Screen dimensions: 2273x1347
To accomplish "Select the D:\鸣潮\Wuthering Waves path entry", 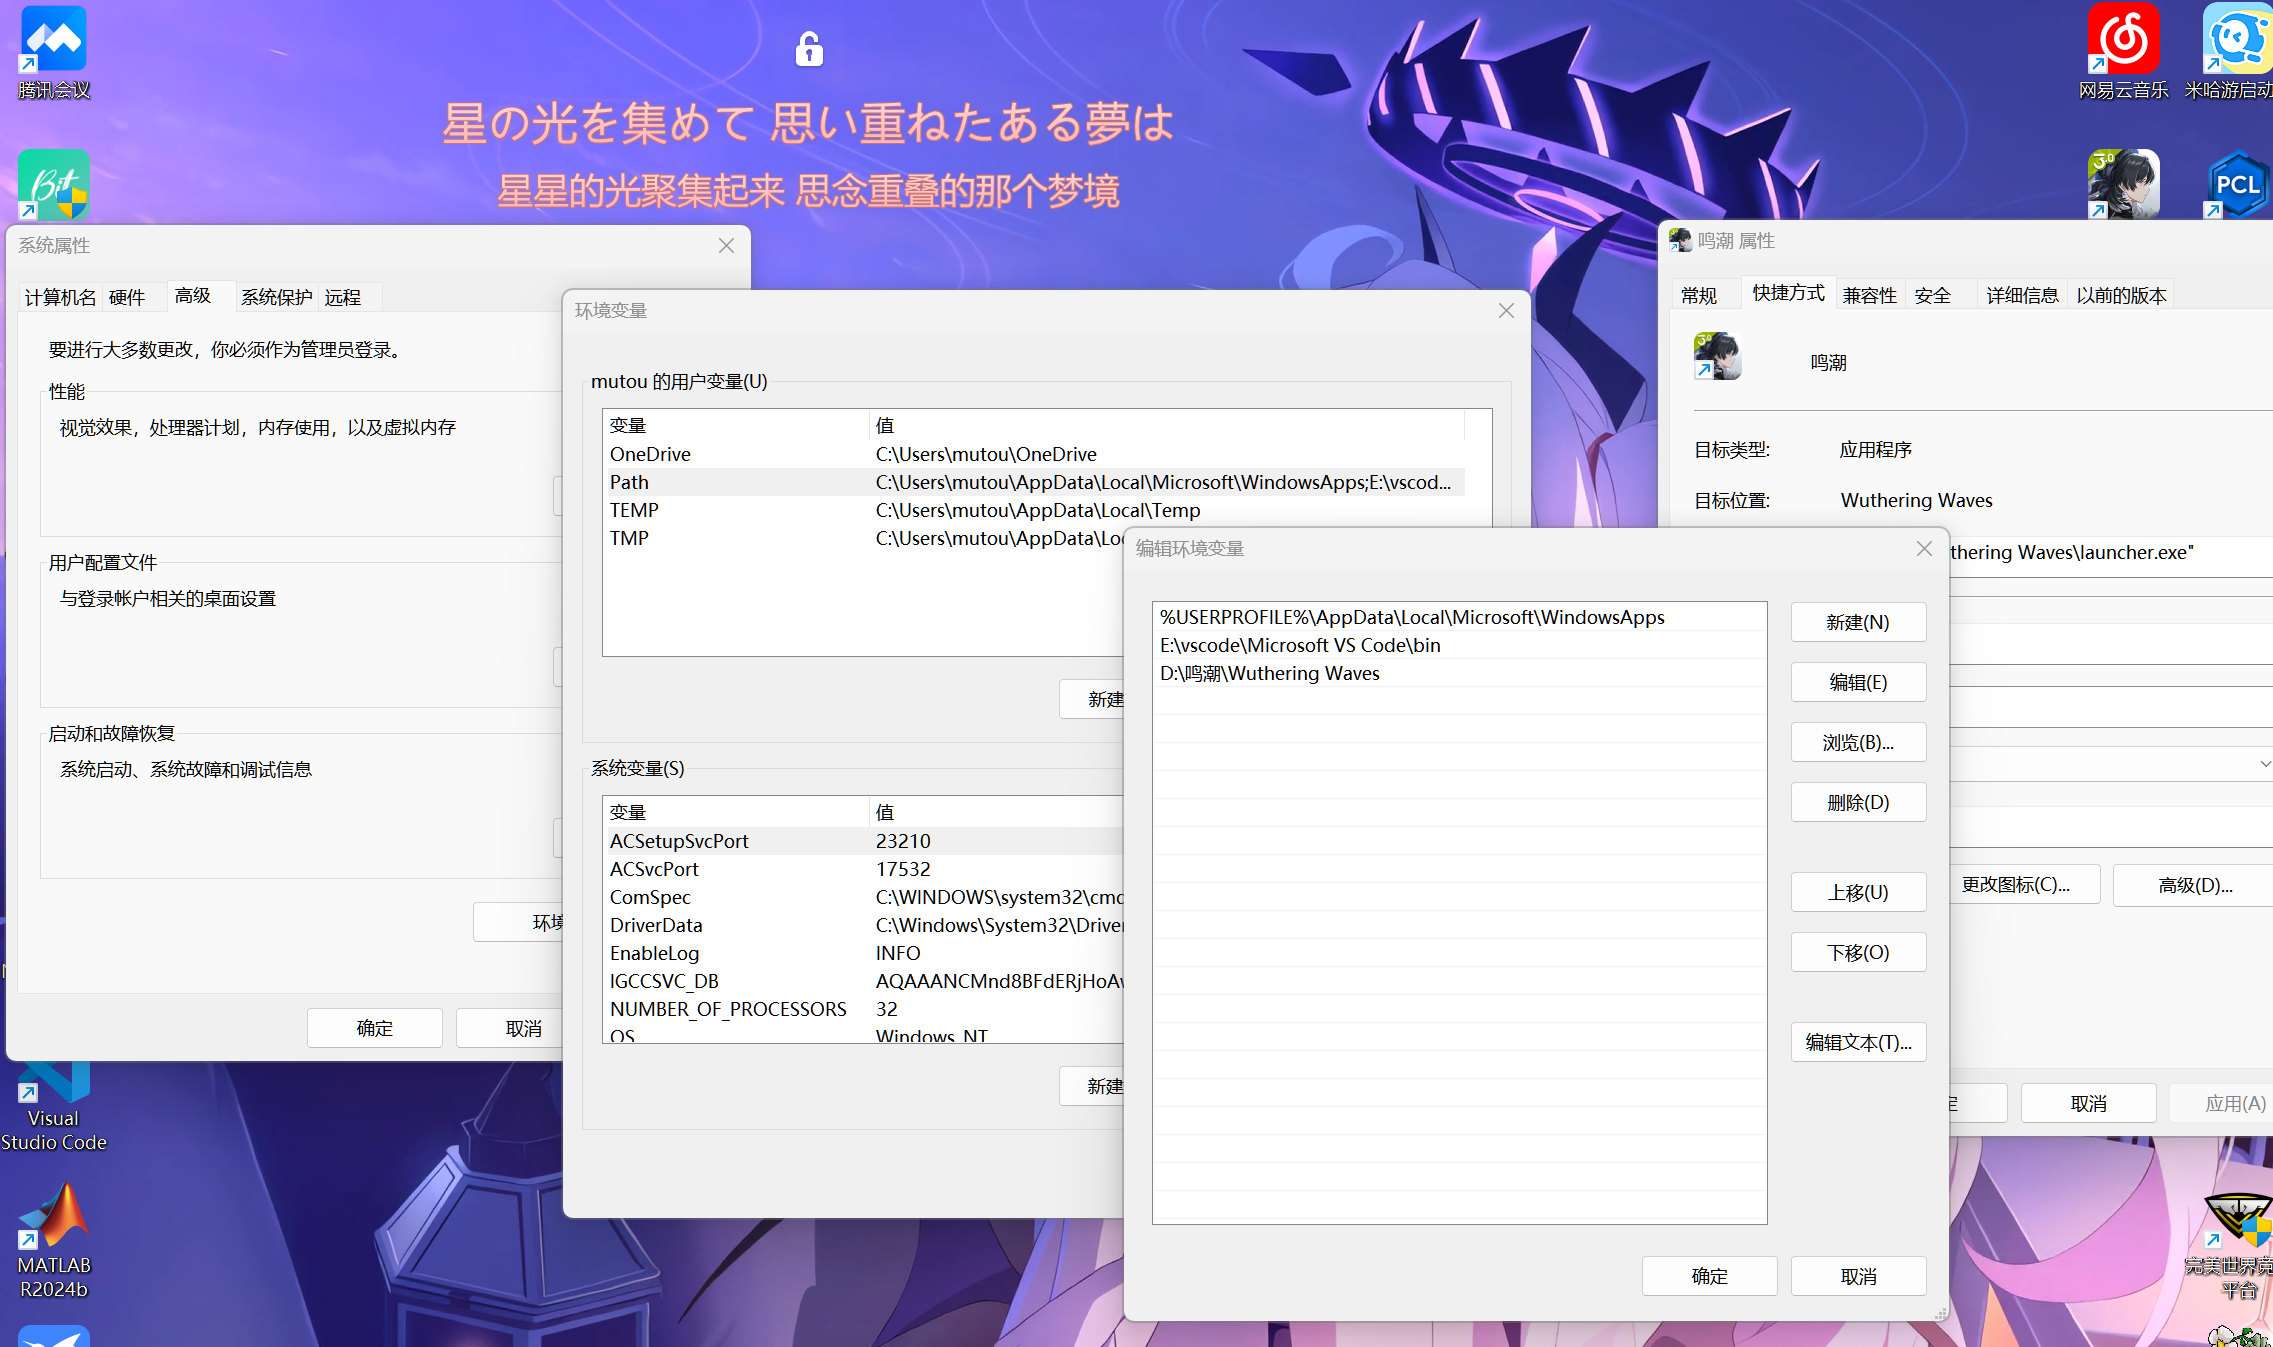I will point(1269,673).
